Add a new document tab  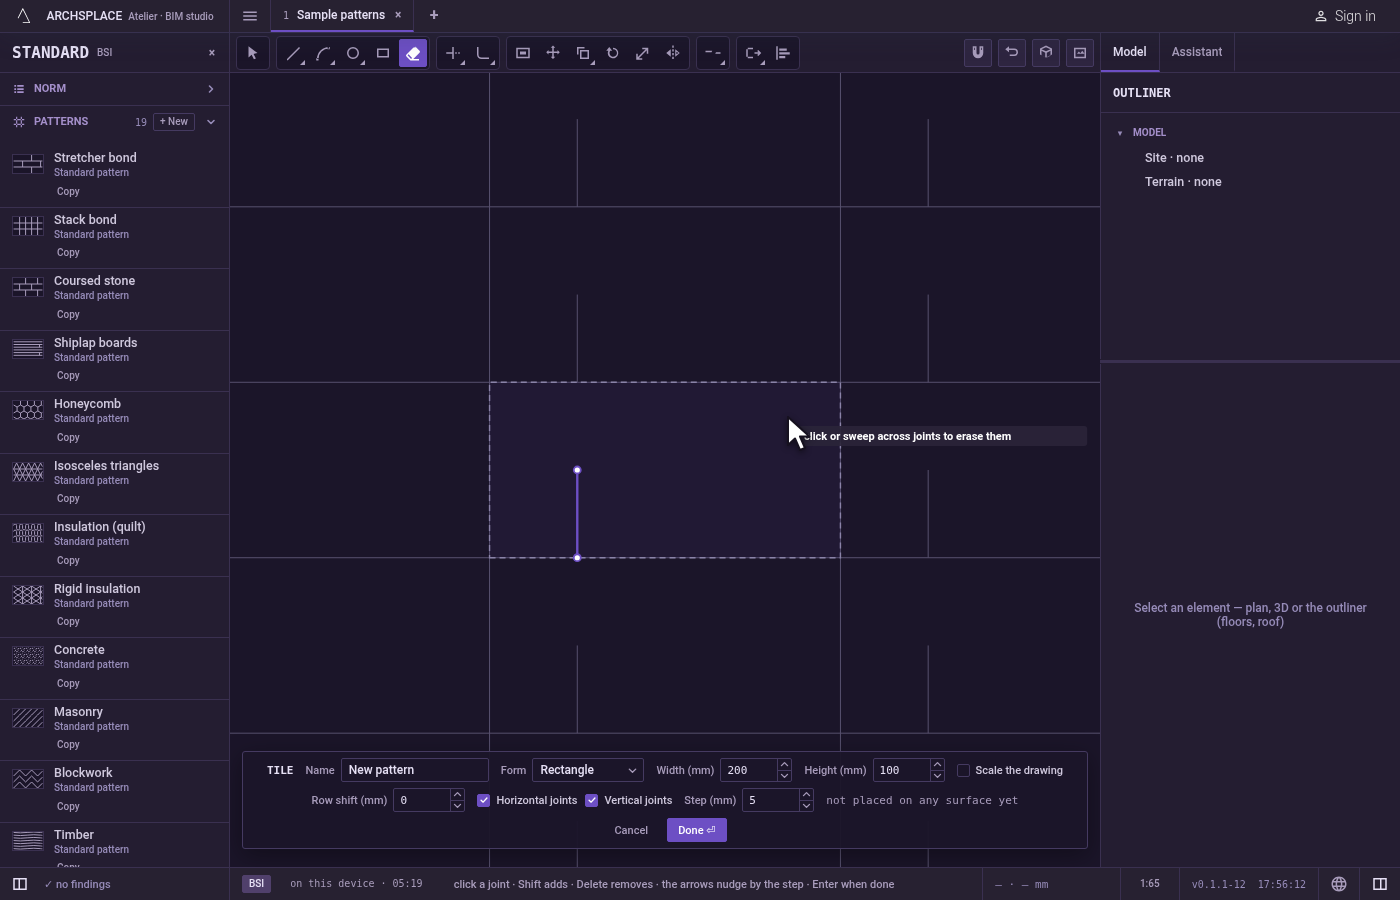[434, 15]
